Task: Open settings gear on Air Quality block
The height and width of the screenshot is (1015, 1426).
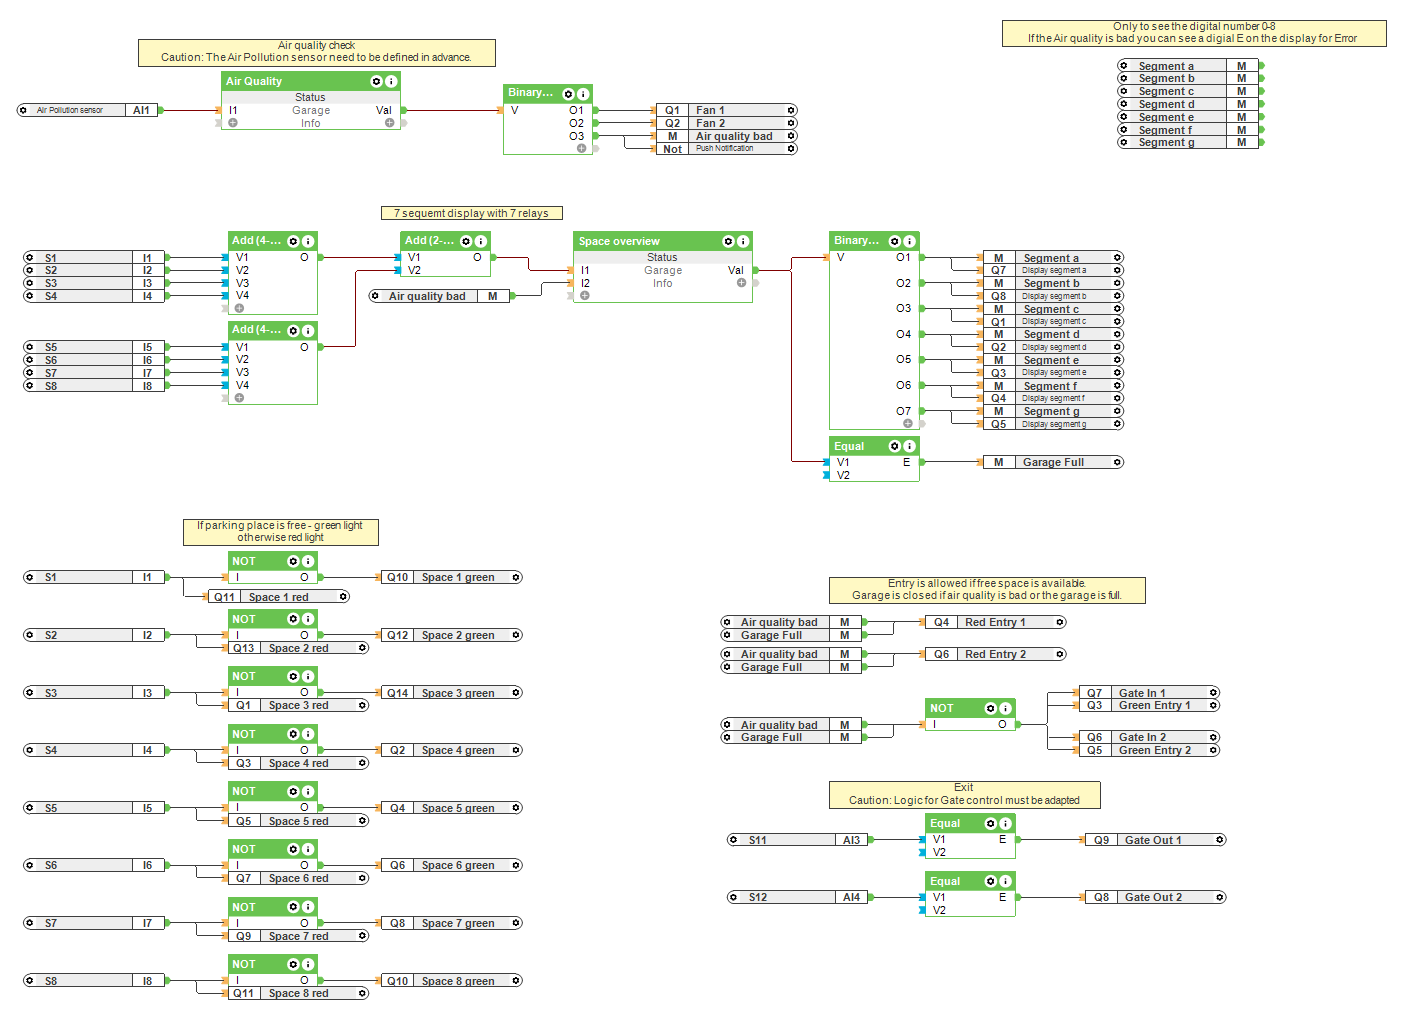Action: 376,82
